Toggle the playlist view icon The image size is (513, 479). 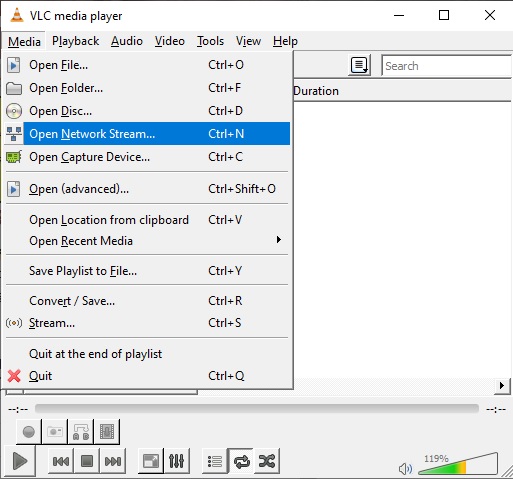click(x=215, y=461)
